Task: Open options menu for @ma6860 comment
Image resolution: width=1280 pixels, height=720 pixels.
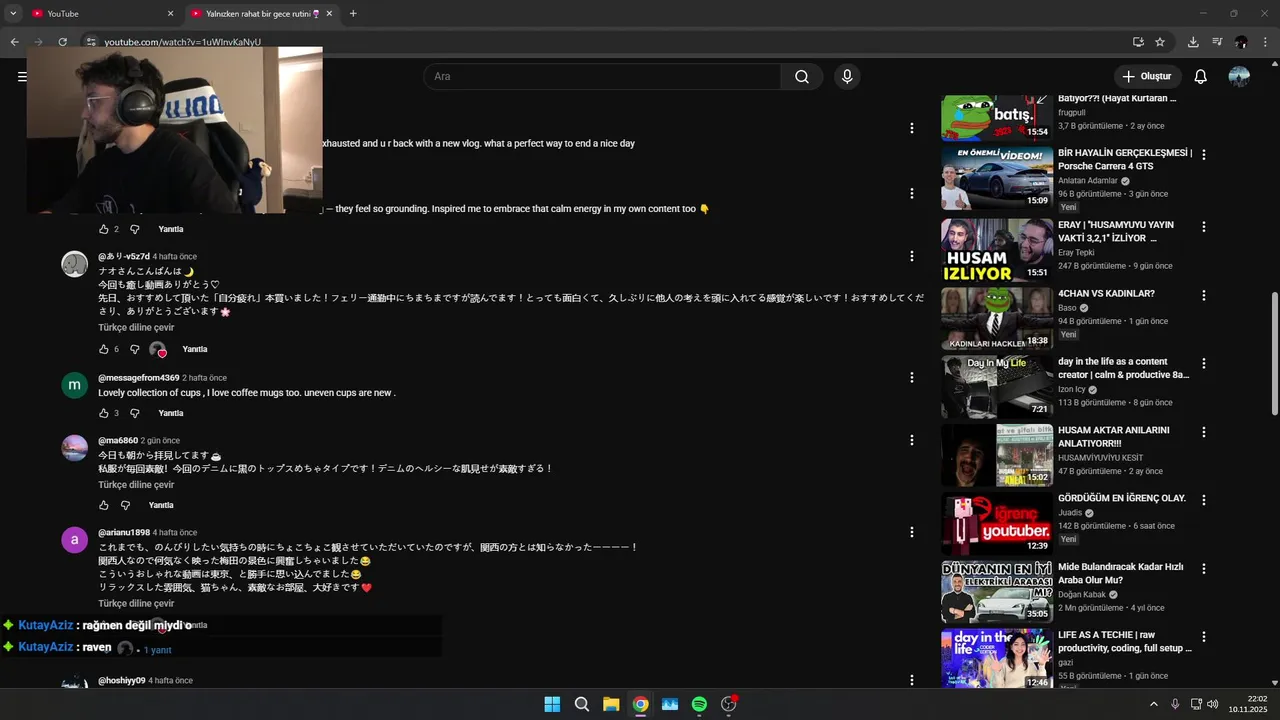Action: coord(911,440)
